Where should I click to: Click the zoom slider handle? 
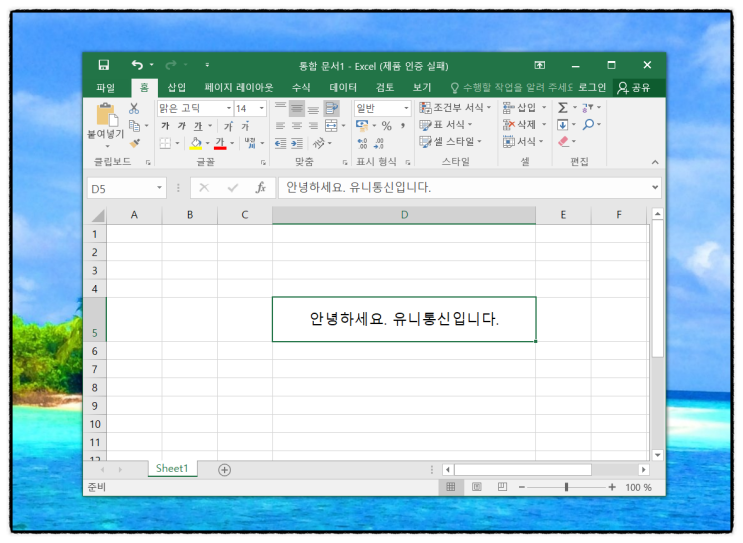566,487
